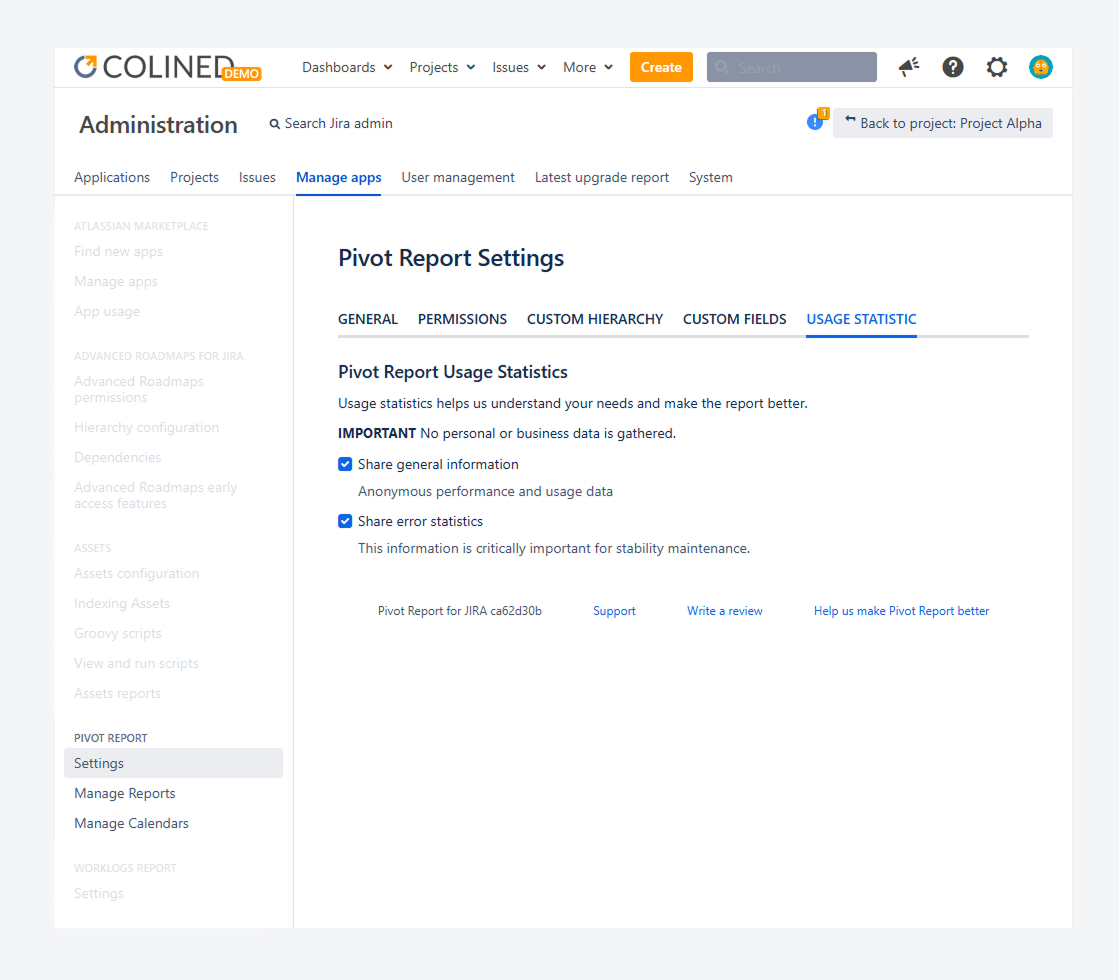Open Help us make Pivot Report better
The image size is (1119, 980).
point(901,611)
